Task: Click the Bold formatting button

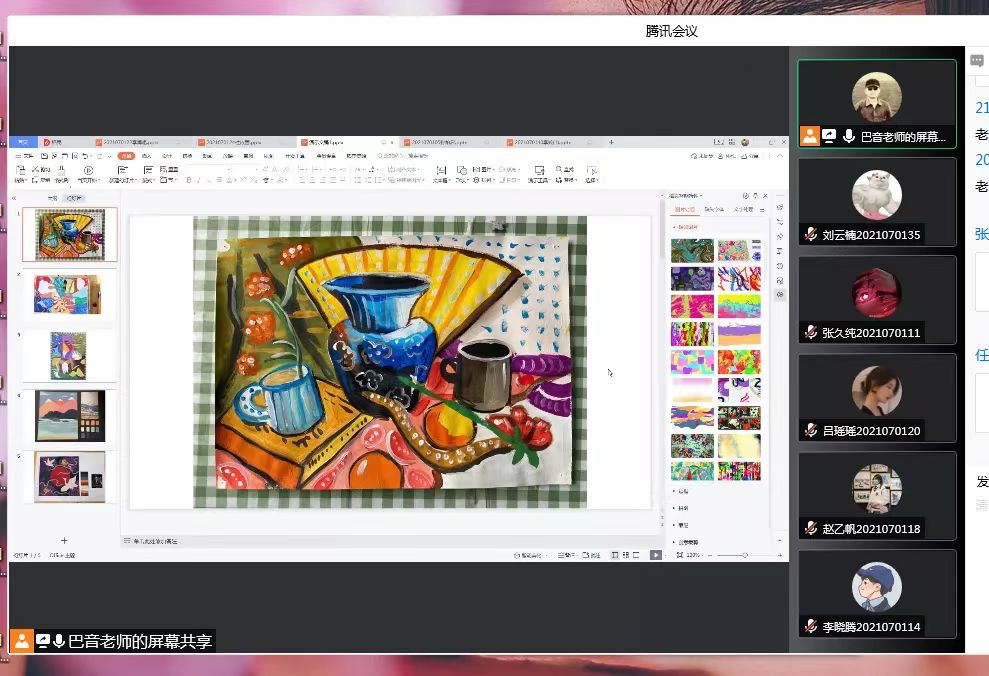Action: pyautogui.click(x=187, y=181)
